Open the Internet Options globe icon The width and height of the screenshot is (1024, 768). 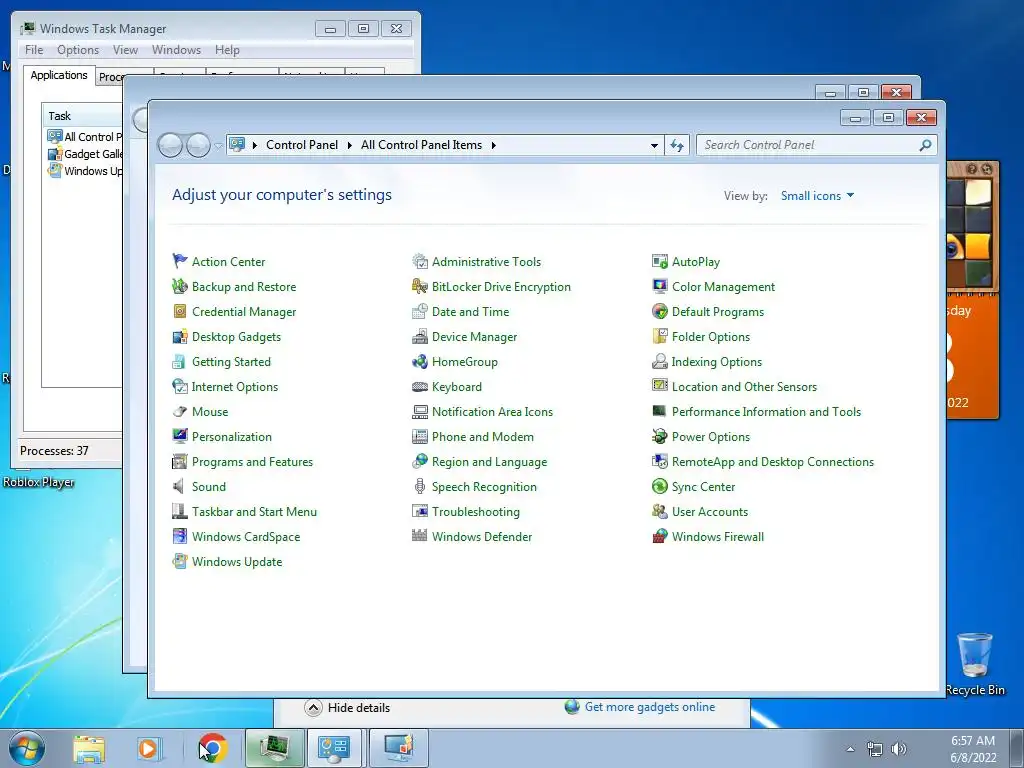[x=180, y=387]
